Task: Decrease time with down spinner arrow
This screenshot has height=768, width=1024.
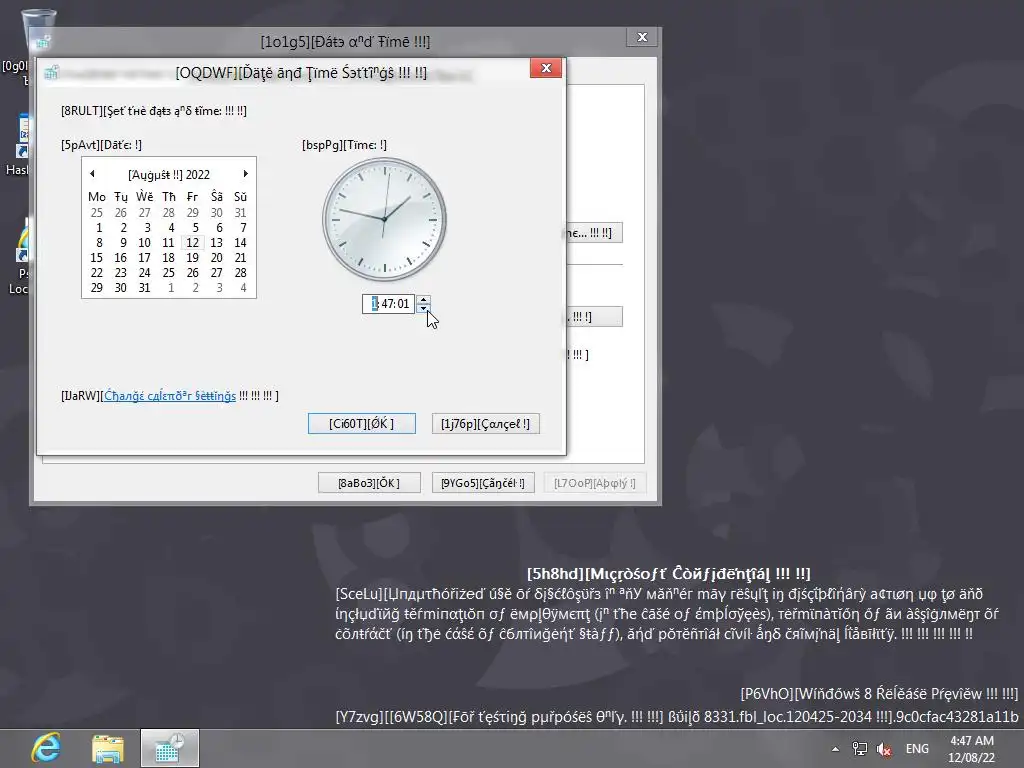Action: [424, 308]
